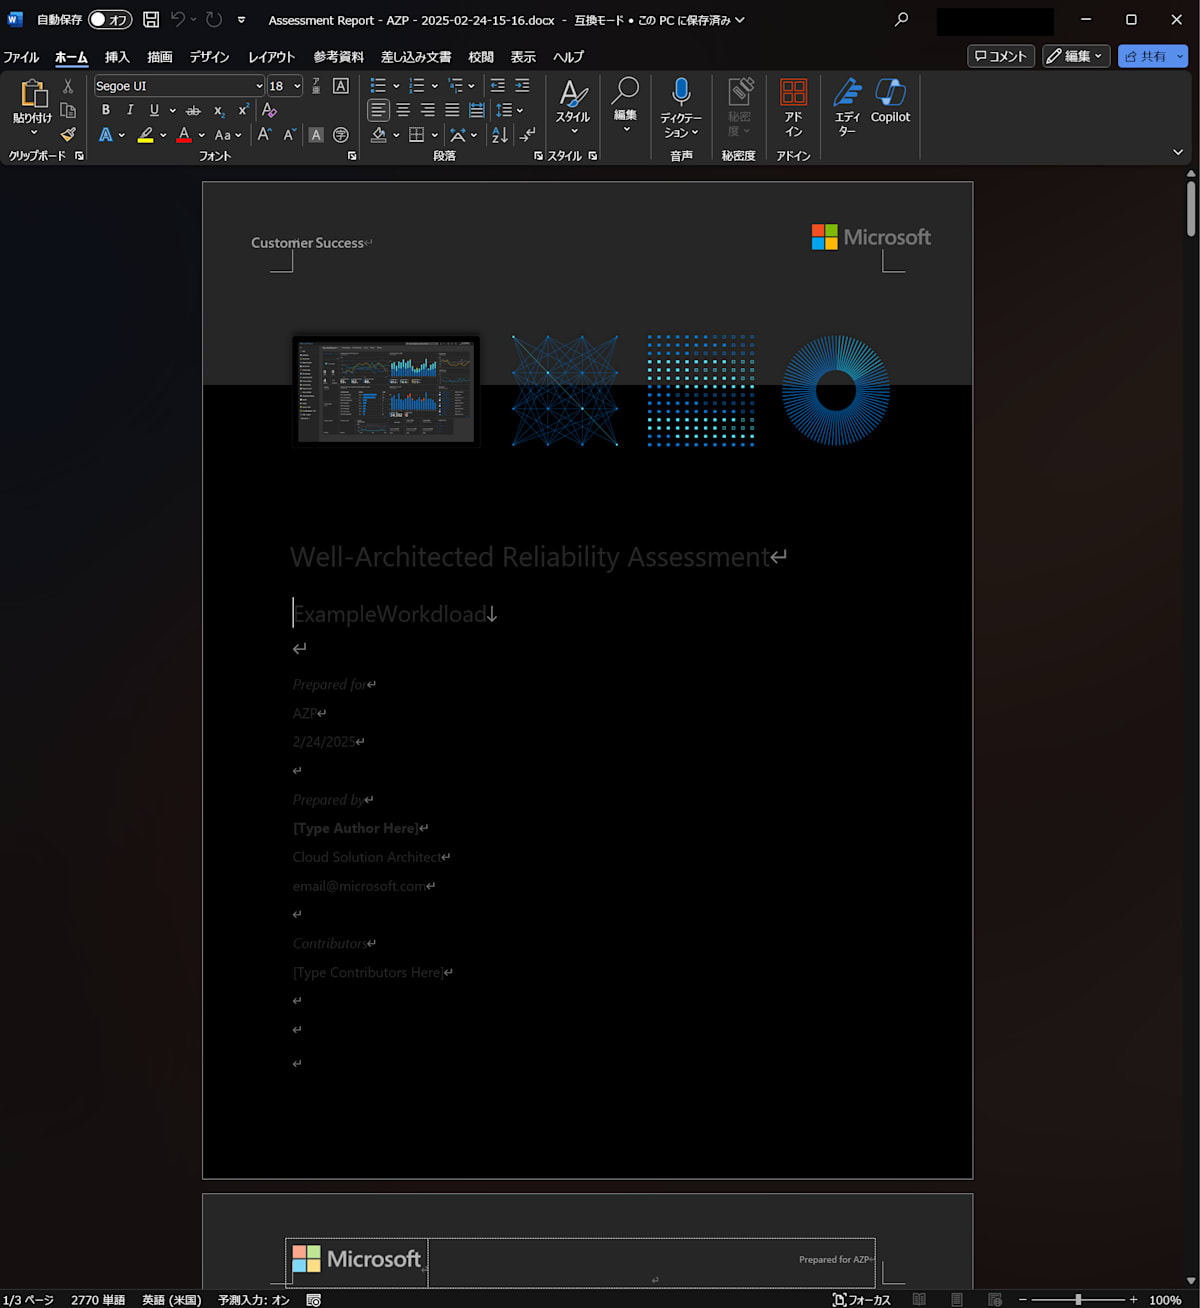Sort text with the A-Z sort icon
This screenshot has height=1308, width=1200.
click(x=500, y=134)
